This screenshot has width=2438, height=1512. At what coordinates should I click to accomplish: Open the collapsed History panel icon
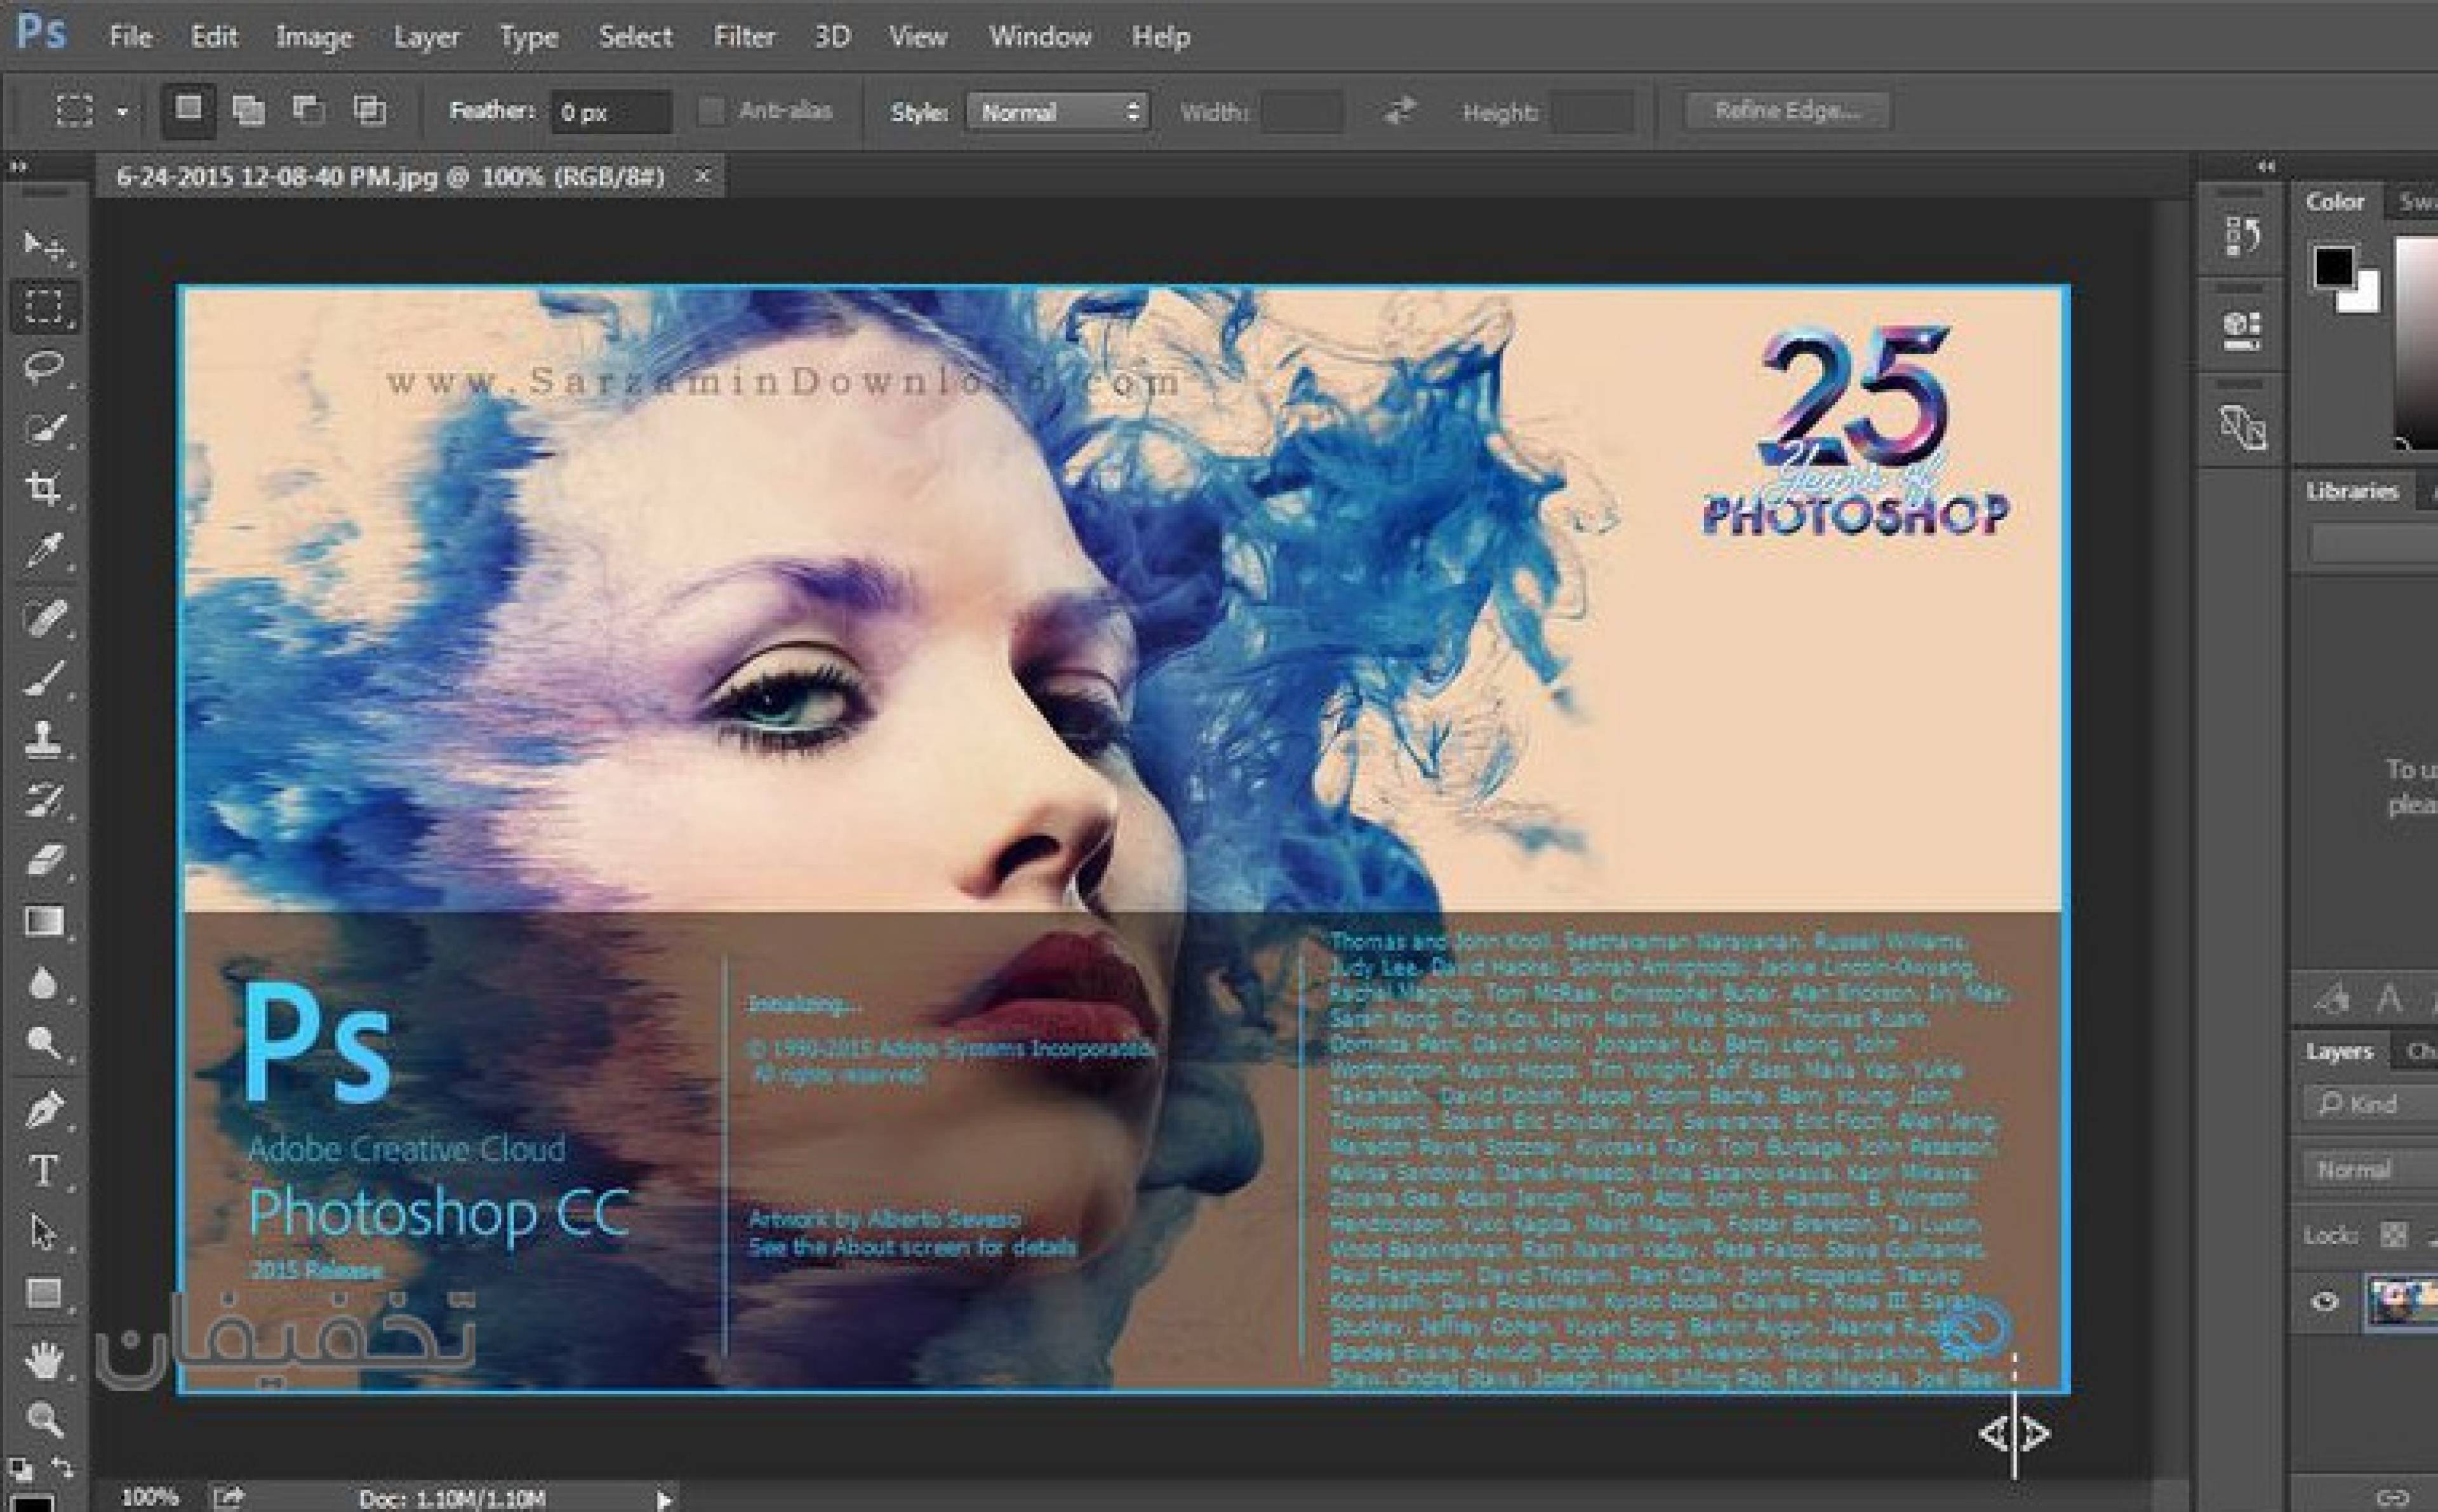click(2243, 237)
